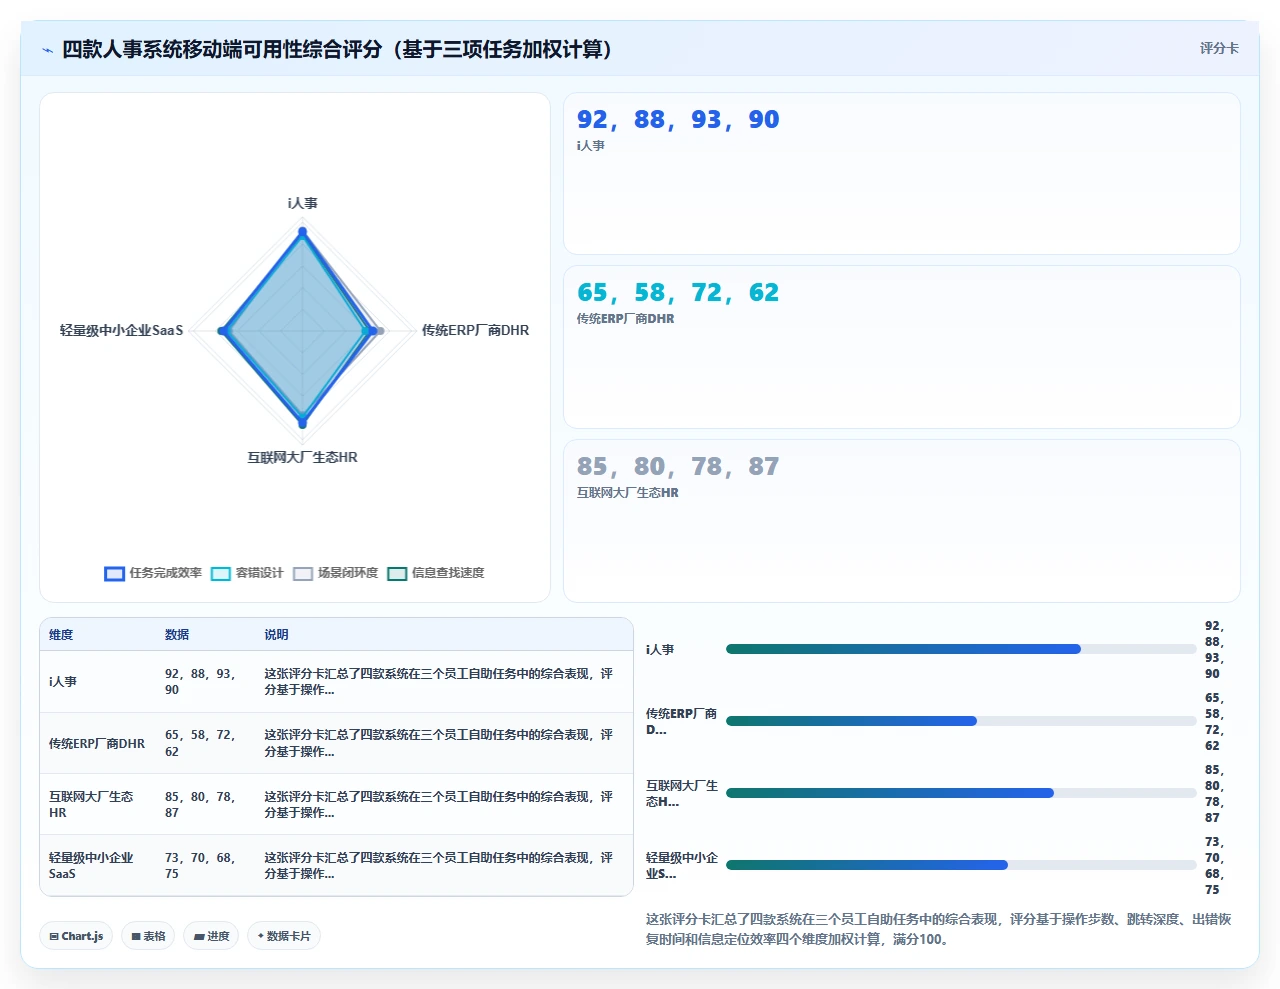Click values 73, 70, 68, 75 beside progress
Viewport: 1280px width, 989px height.
click(x=1215, y=866)
